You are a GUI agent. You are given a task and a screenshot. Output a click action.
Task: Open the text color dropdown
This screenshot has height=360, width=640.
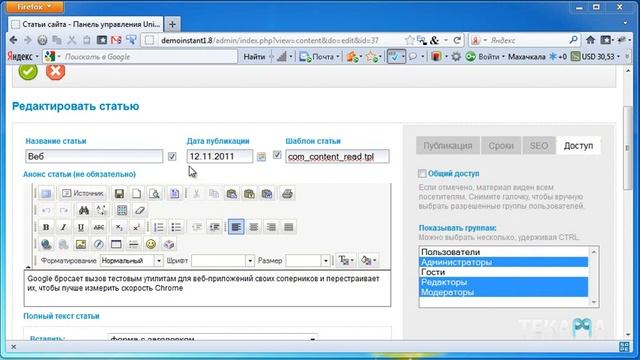[346, 260]
